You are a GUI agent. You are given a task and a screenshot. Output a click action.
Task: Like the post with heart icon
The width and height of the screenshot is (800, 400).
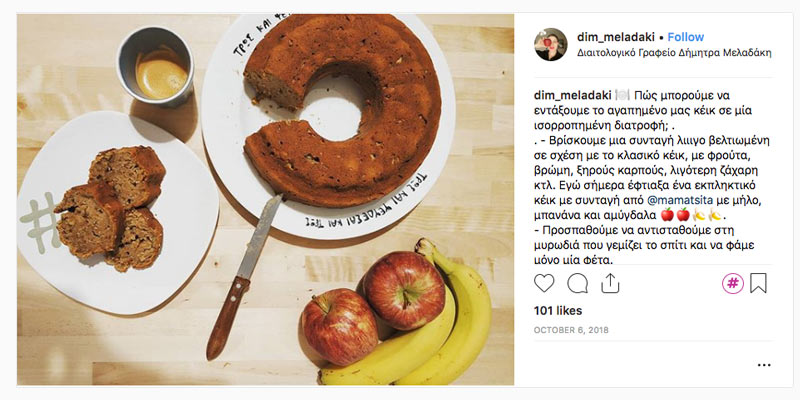tap(544, 283)
